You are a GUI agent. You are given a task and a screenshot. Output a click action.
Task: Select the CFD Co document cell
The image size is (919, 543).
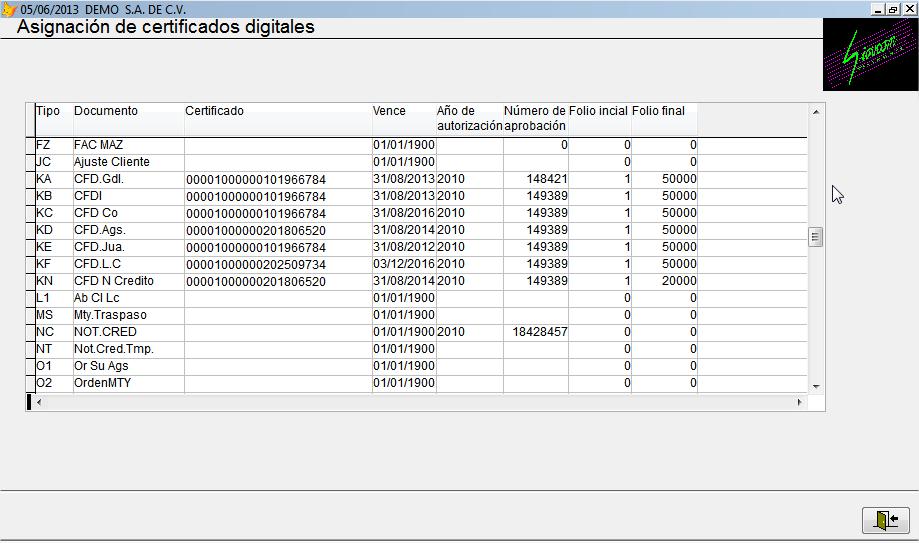128,213
